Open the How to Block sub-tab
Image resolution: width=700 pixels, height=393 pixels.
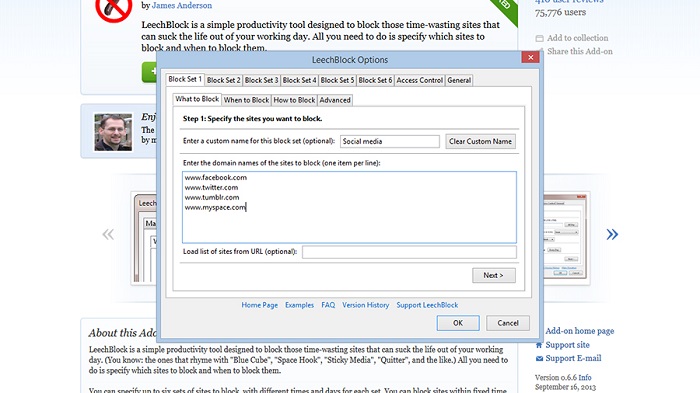294,100
